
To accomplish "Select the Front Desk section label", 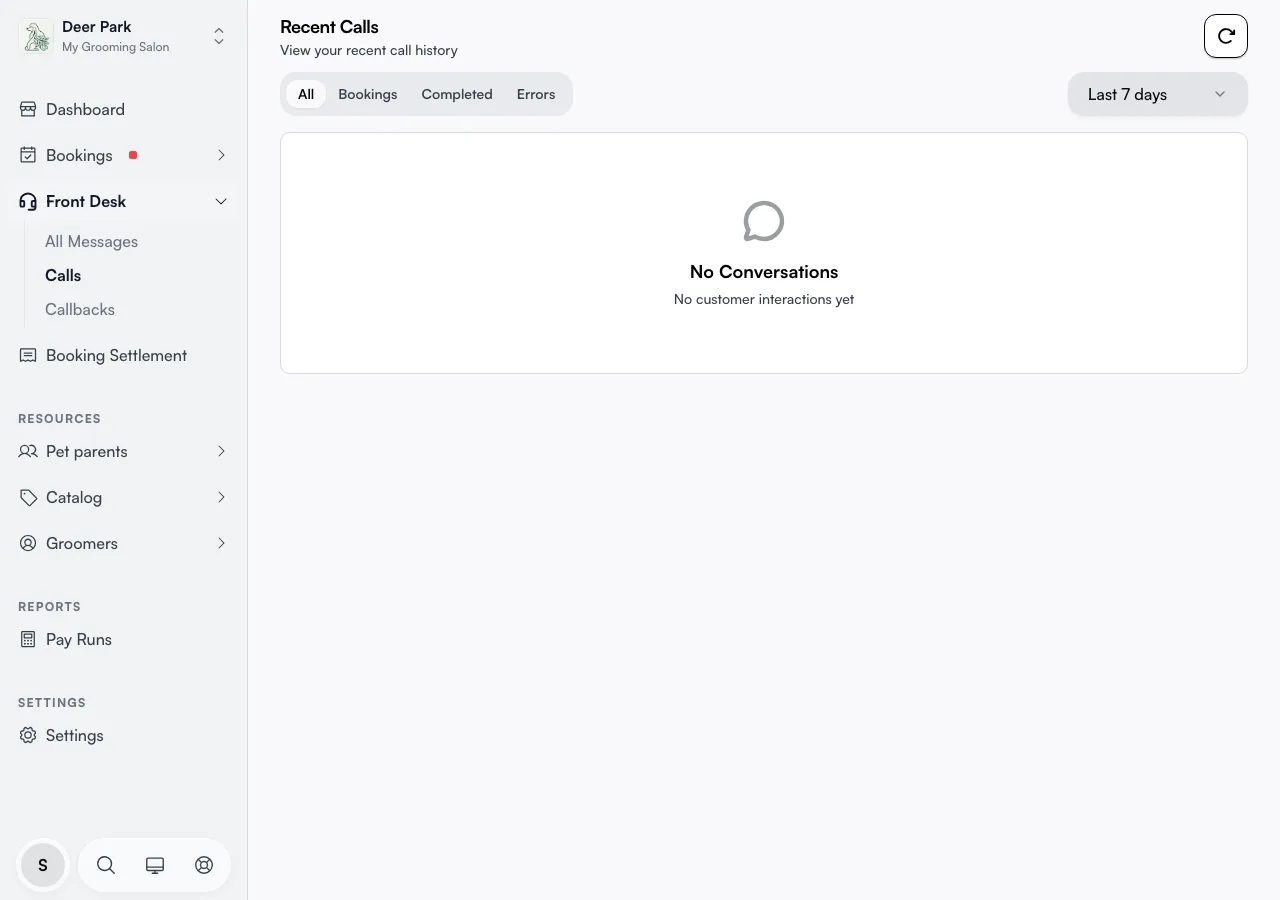I will 86,201.
